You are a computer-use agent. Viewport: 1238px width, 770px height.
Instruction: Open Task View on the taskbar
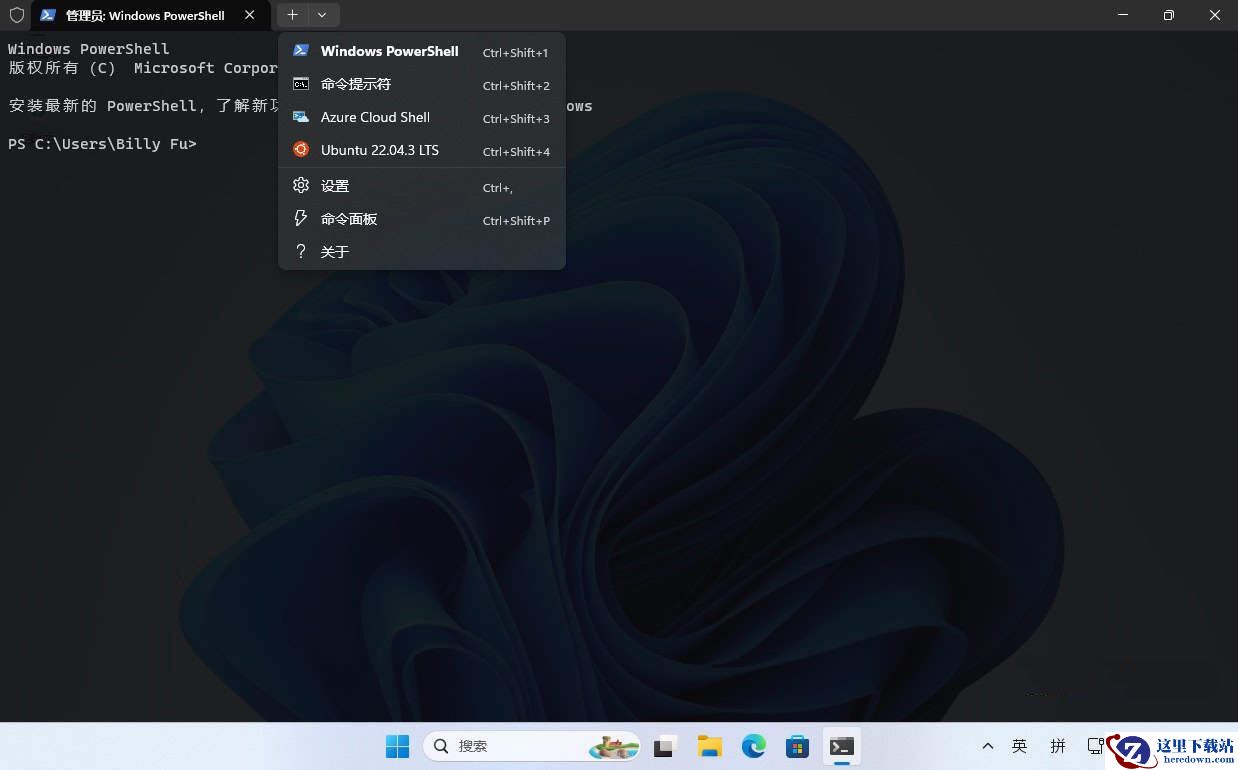point(666,746)
